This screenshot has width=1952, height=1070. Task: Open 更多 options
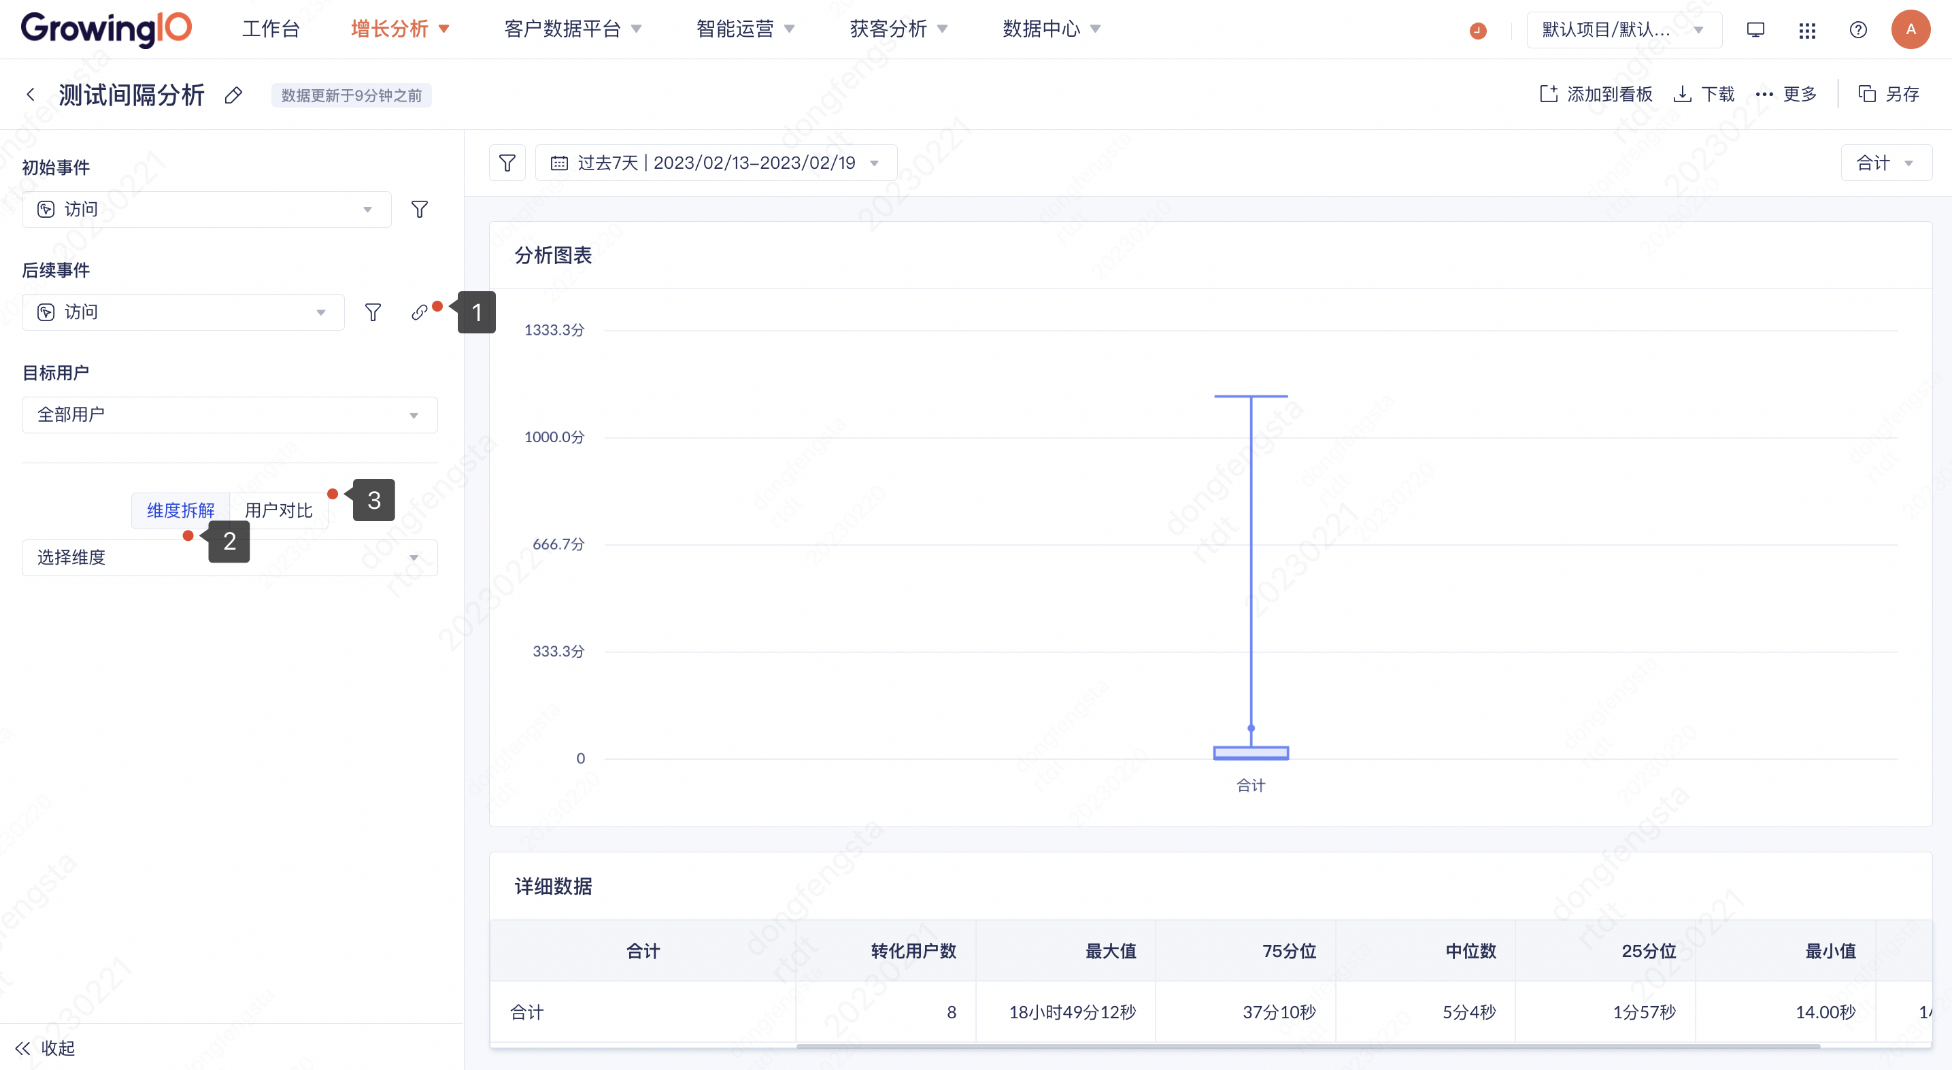[1786, 94]
